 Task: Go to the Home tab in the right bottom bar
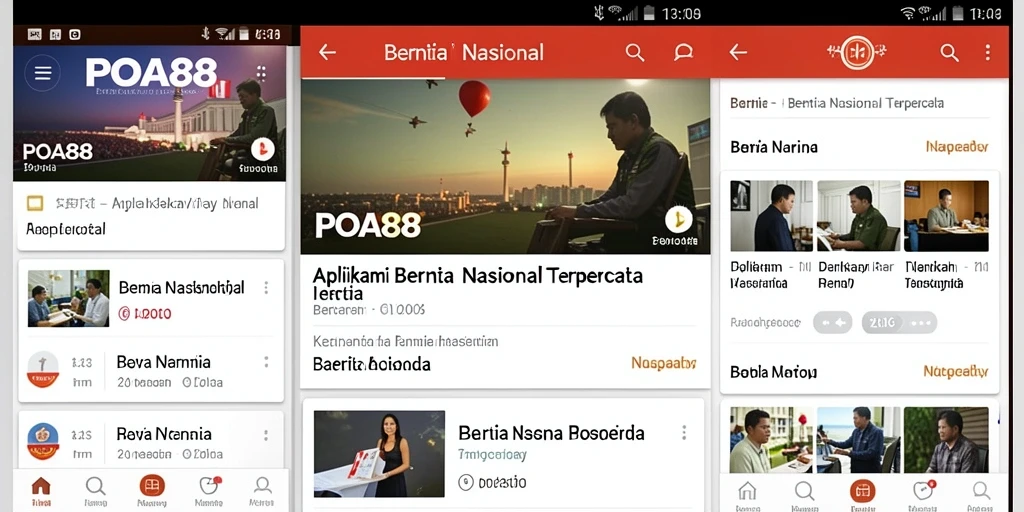pos(746,495)
